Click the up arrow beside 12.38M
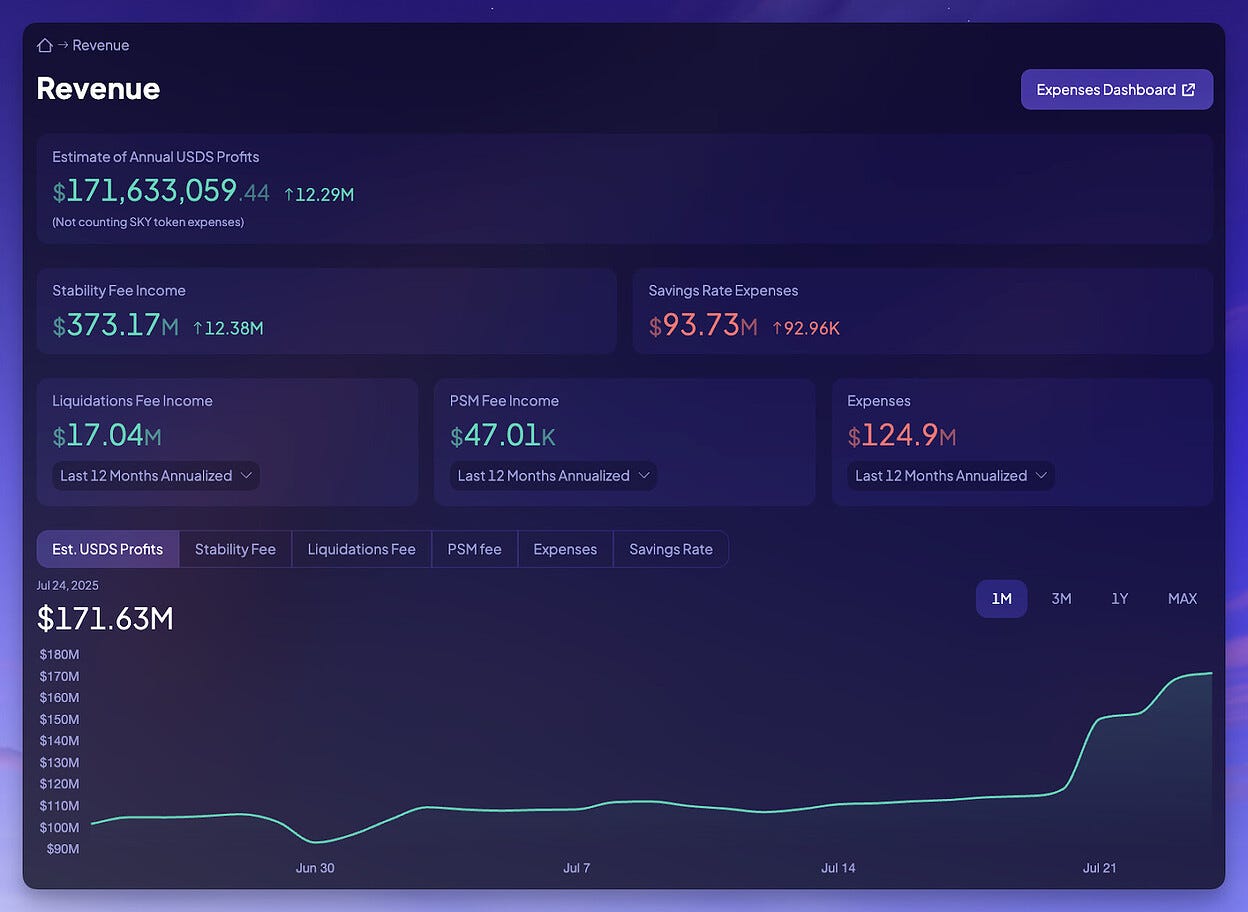Image resolution: width=1248 pixels, height=912 pixels. 198,328
